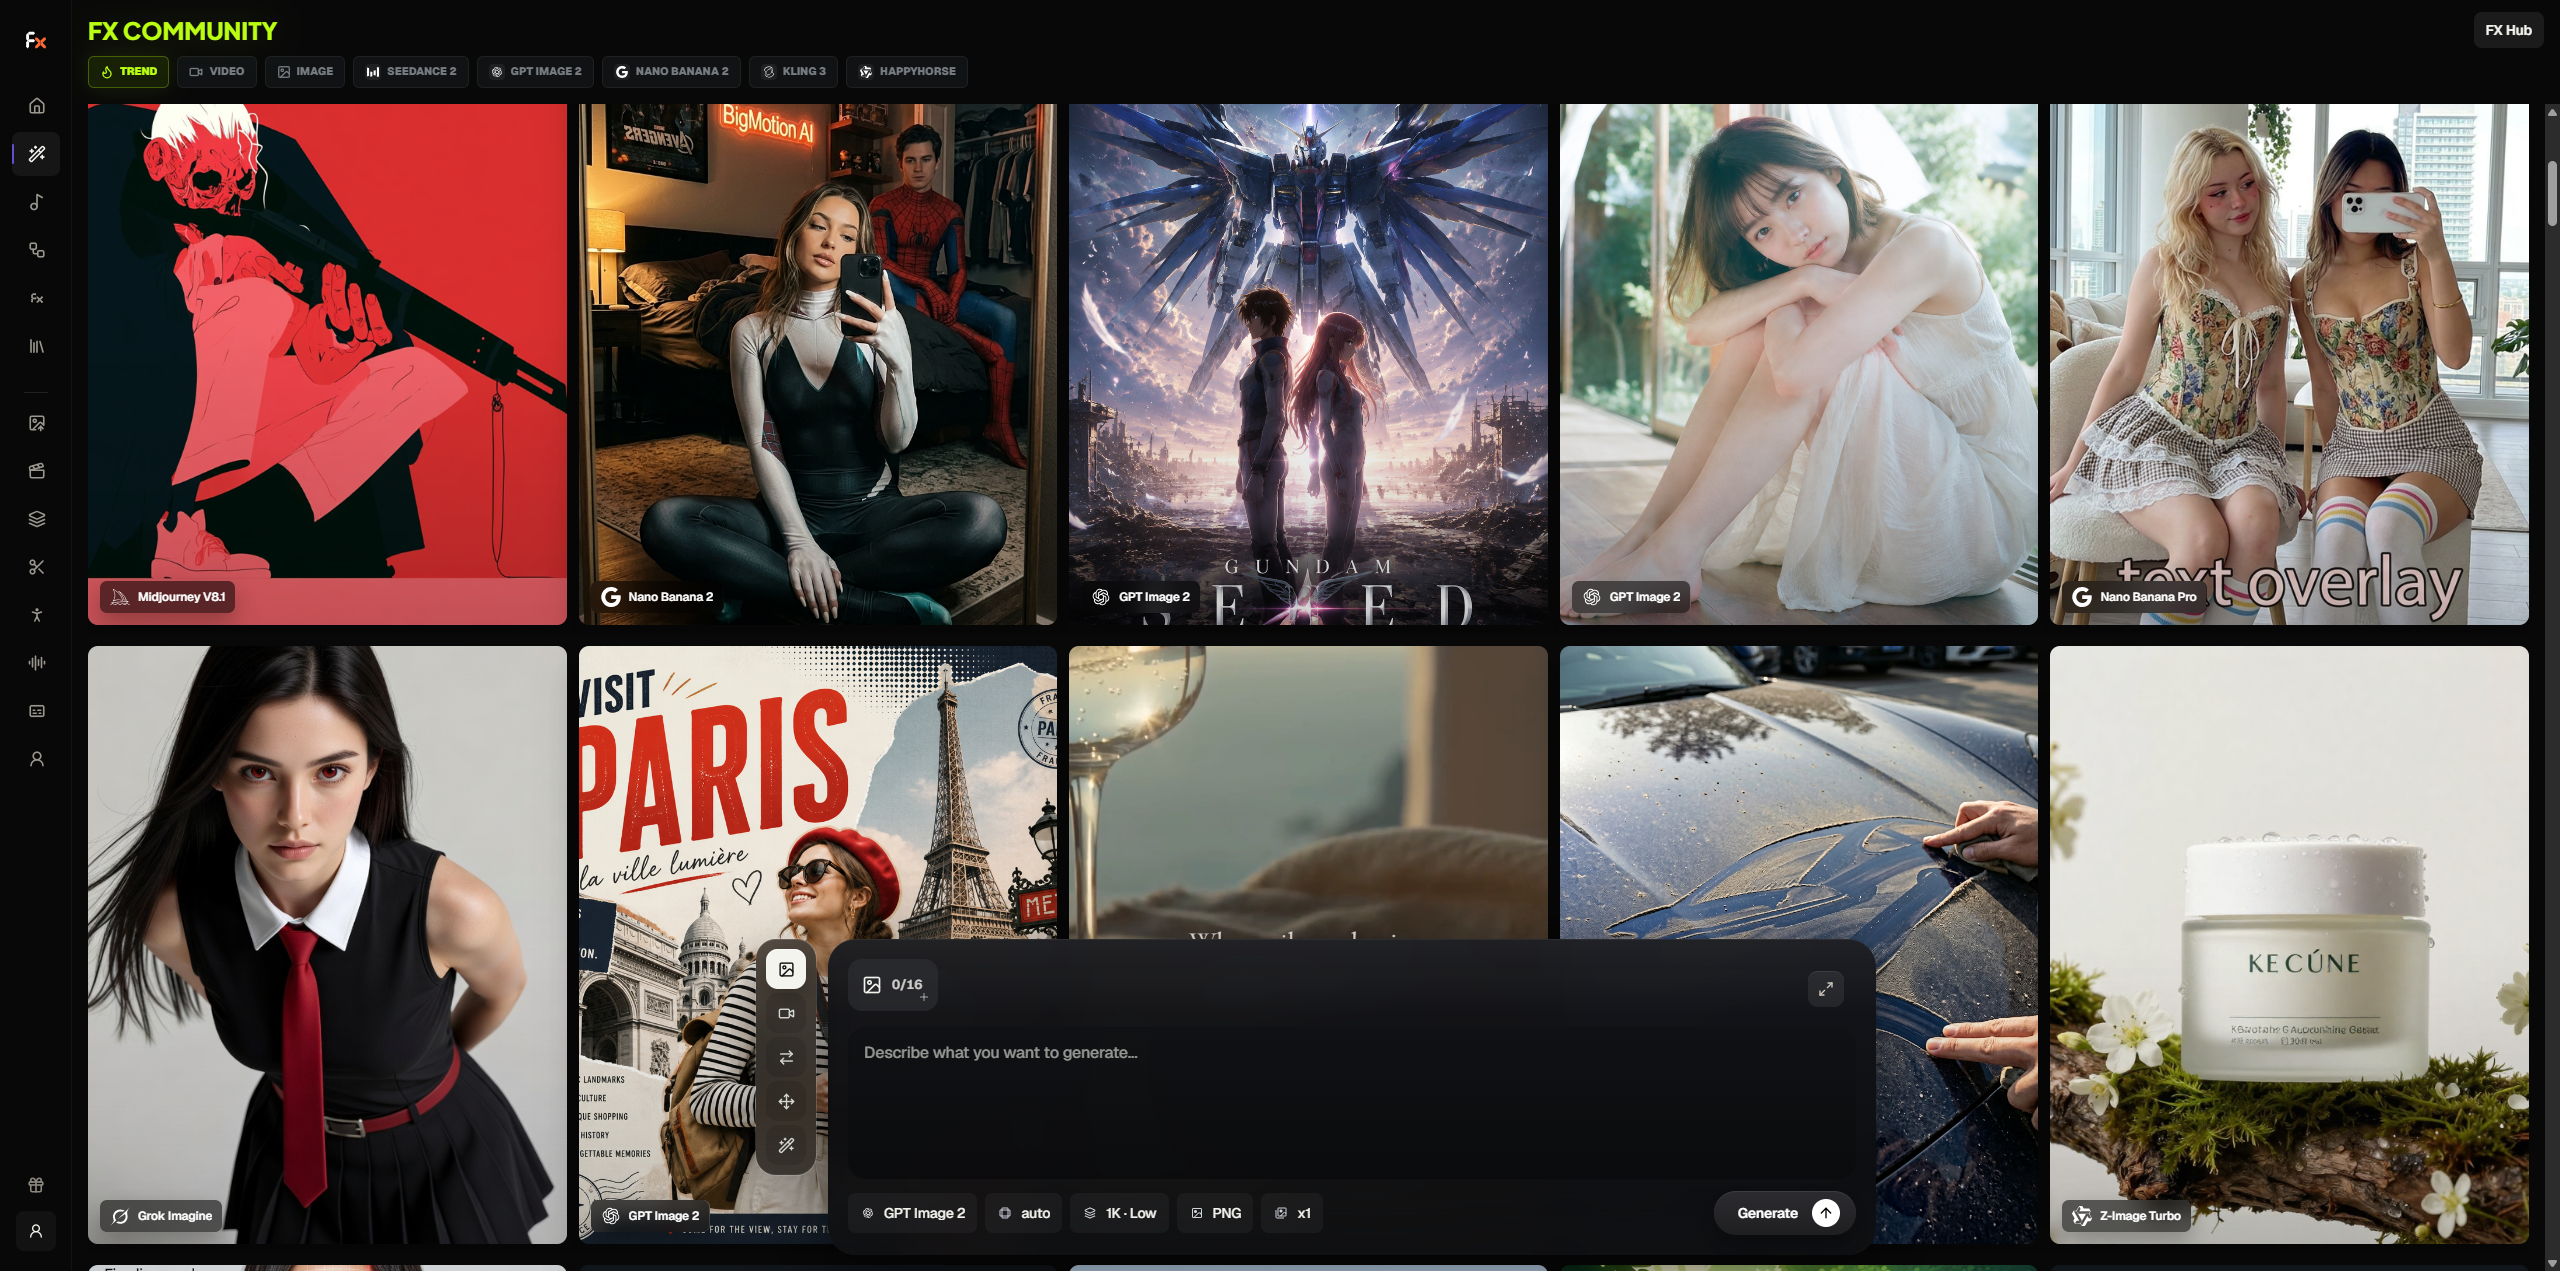Select the VIDEO filter tab
The width and height of the screenshot is (2560, 1271).
click(x=217, y=72)
